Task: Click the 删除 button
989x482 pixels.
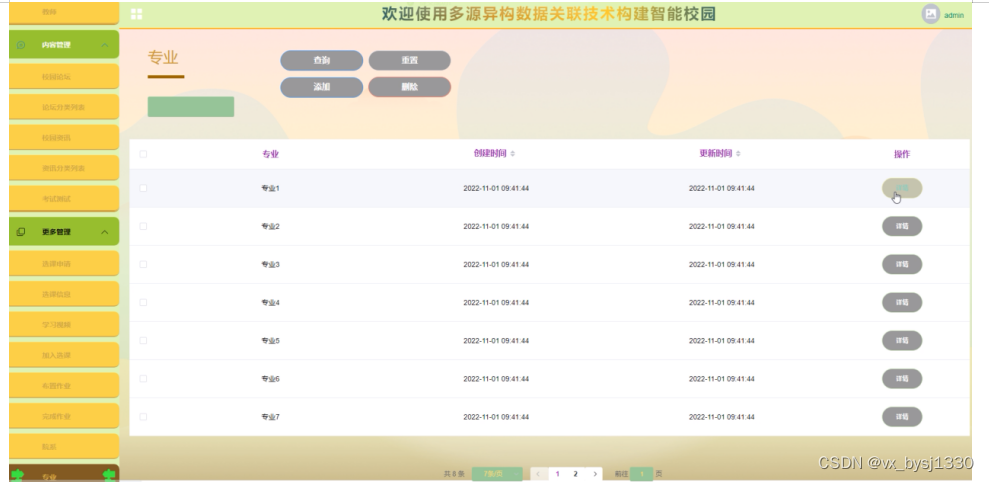Action: point(409,87)
